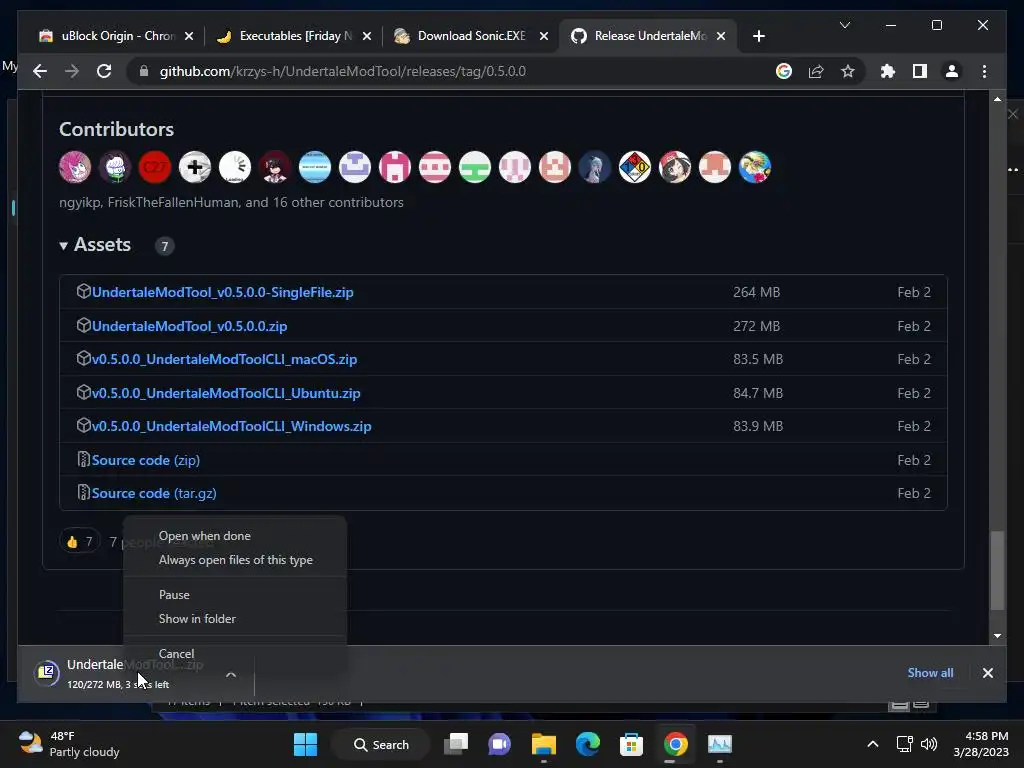Open the white plus-sign contributor avatar
1024x768 pixels.
click(x=195, y=167)
